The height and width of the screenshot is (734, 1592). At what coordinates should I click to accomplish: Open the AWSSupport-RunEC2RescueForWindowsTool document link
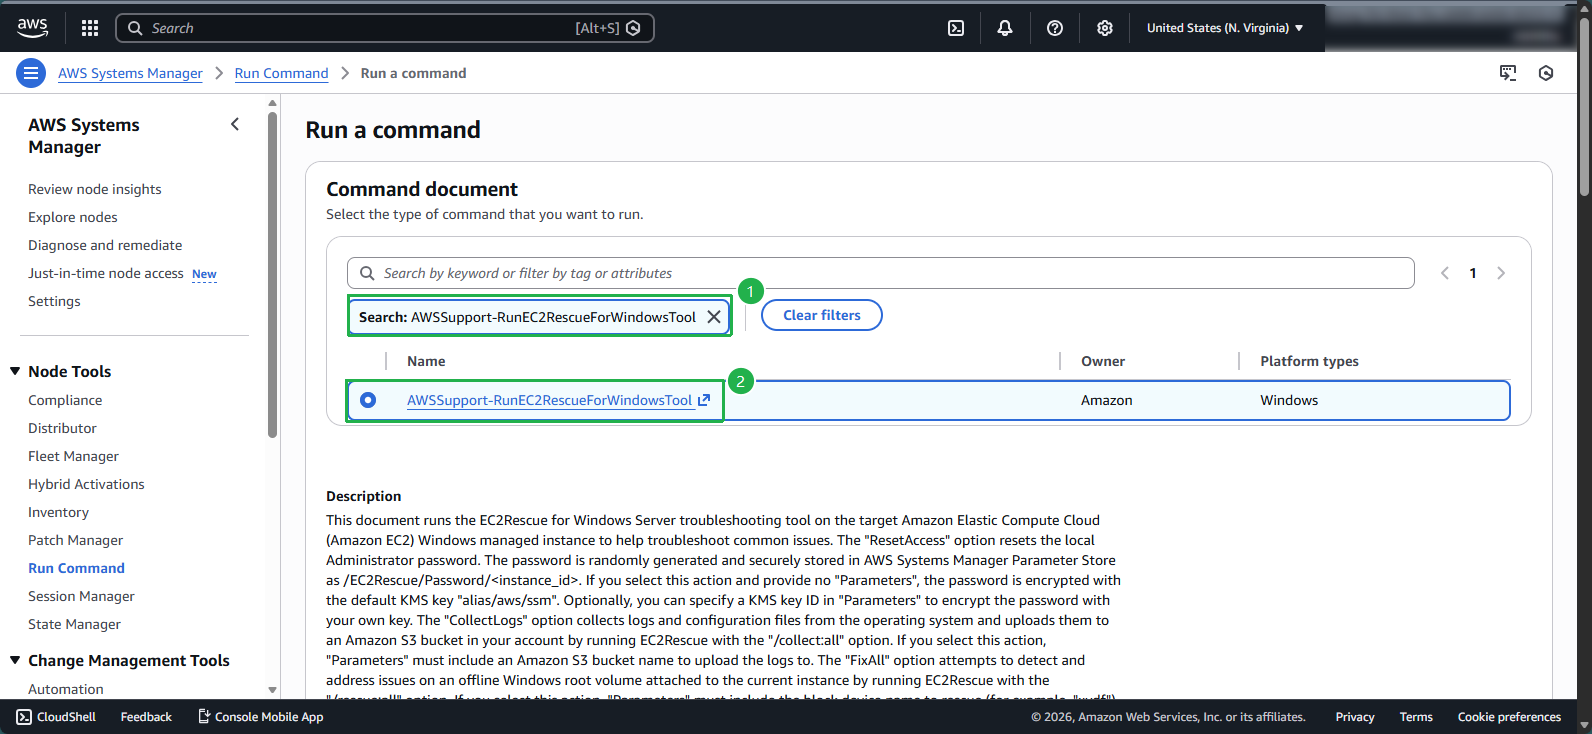pyautogui.click(x=549, y=400)
